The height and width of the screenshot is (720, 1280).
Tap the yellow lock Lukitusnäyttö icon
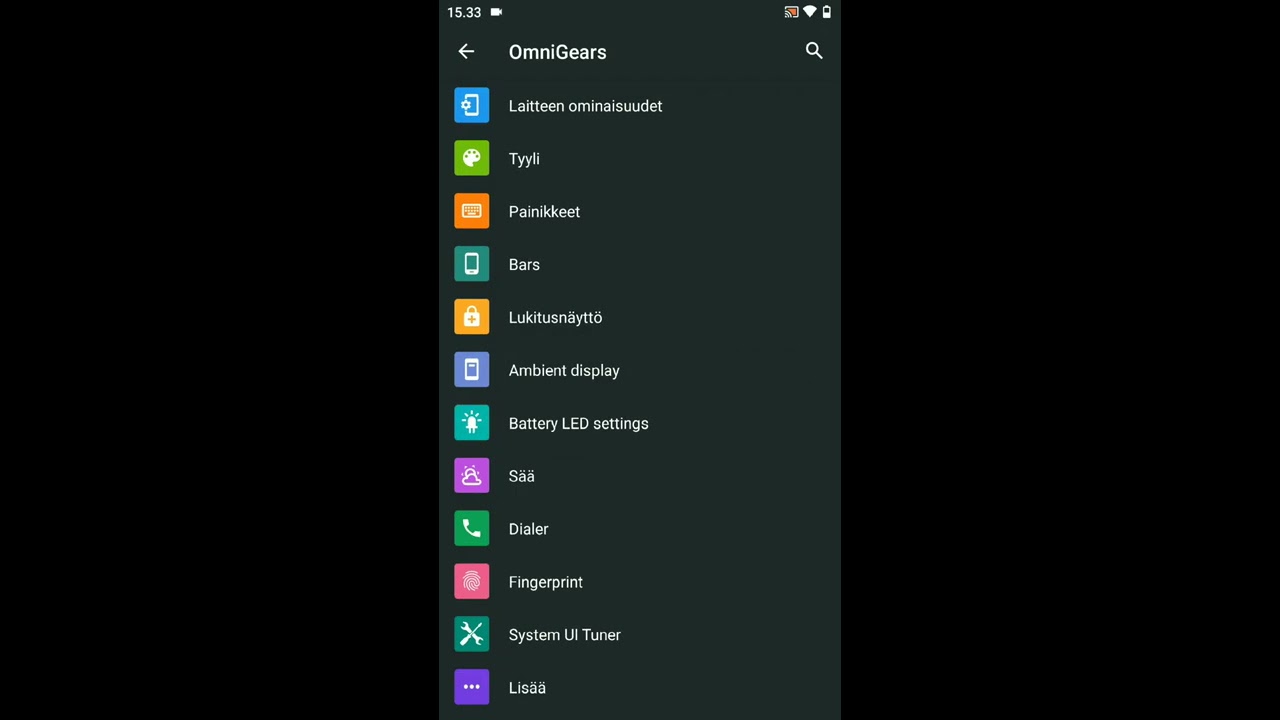tap(472, 317)
